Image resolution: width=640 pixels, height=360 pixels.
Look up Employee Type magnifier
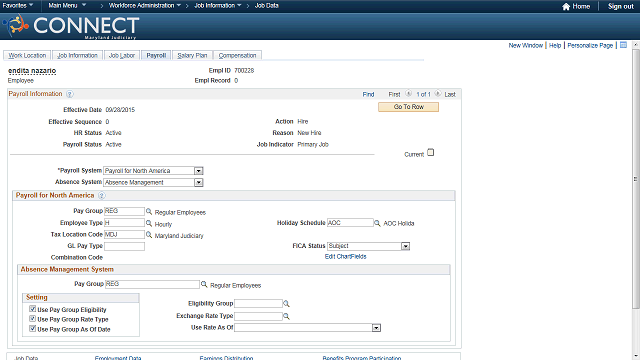[149, 223]
